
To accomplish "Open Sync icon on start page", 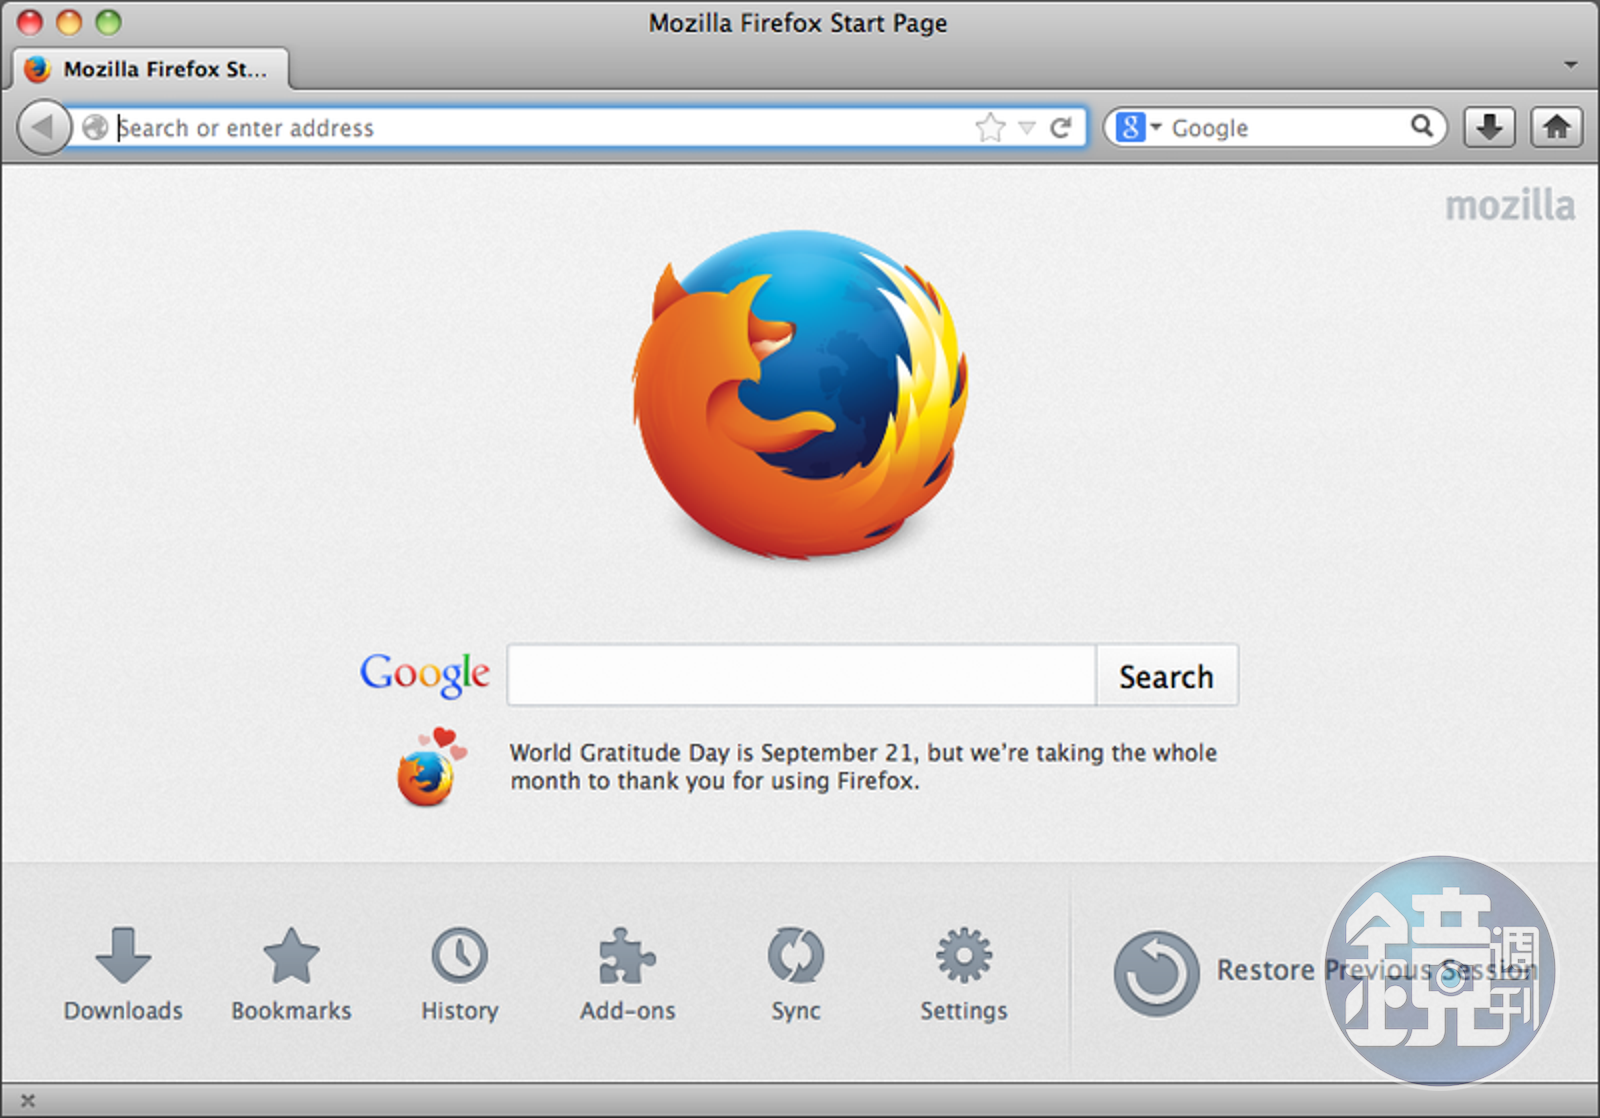I will (795, 957).
